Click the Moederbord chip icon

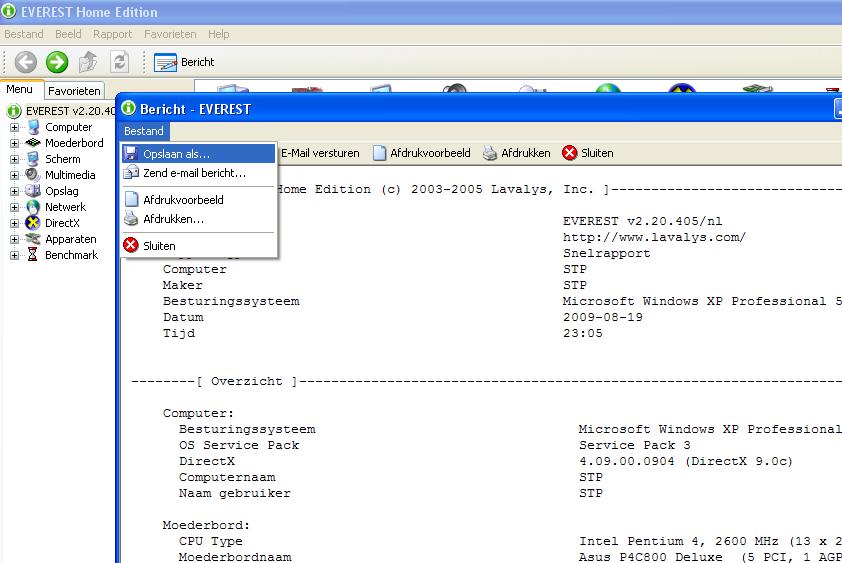click(33, 143)
